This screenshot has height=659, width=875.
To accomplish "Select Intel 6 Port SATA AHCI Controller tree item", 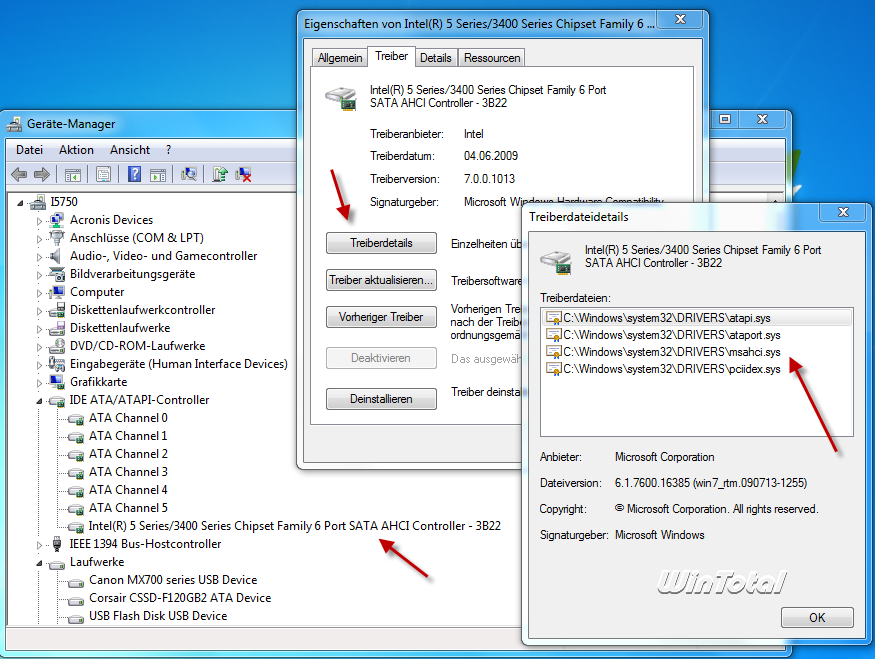I will tap(295, 526).
